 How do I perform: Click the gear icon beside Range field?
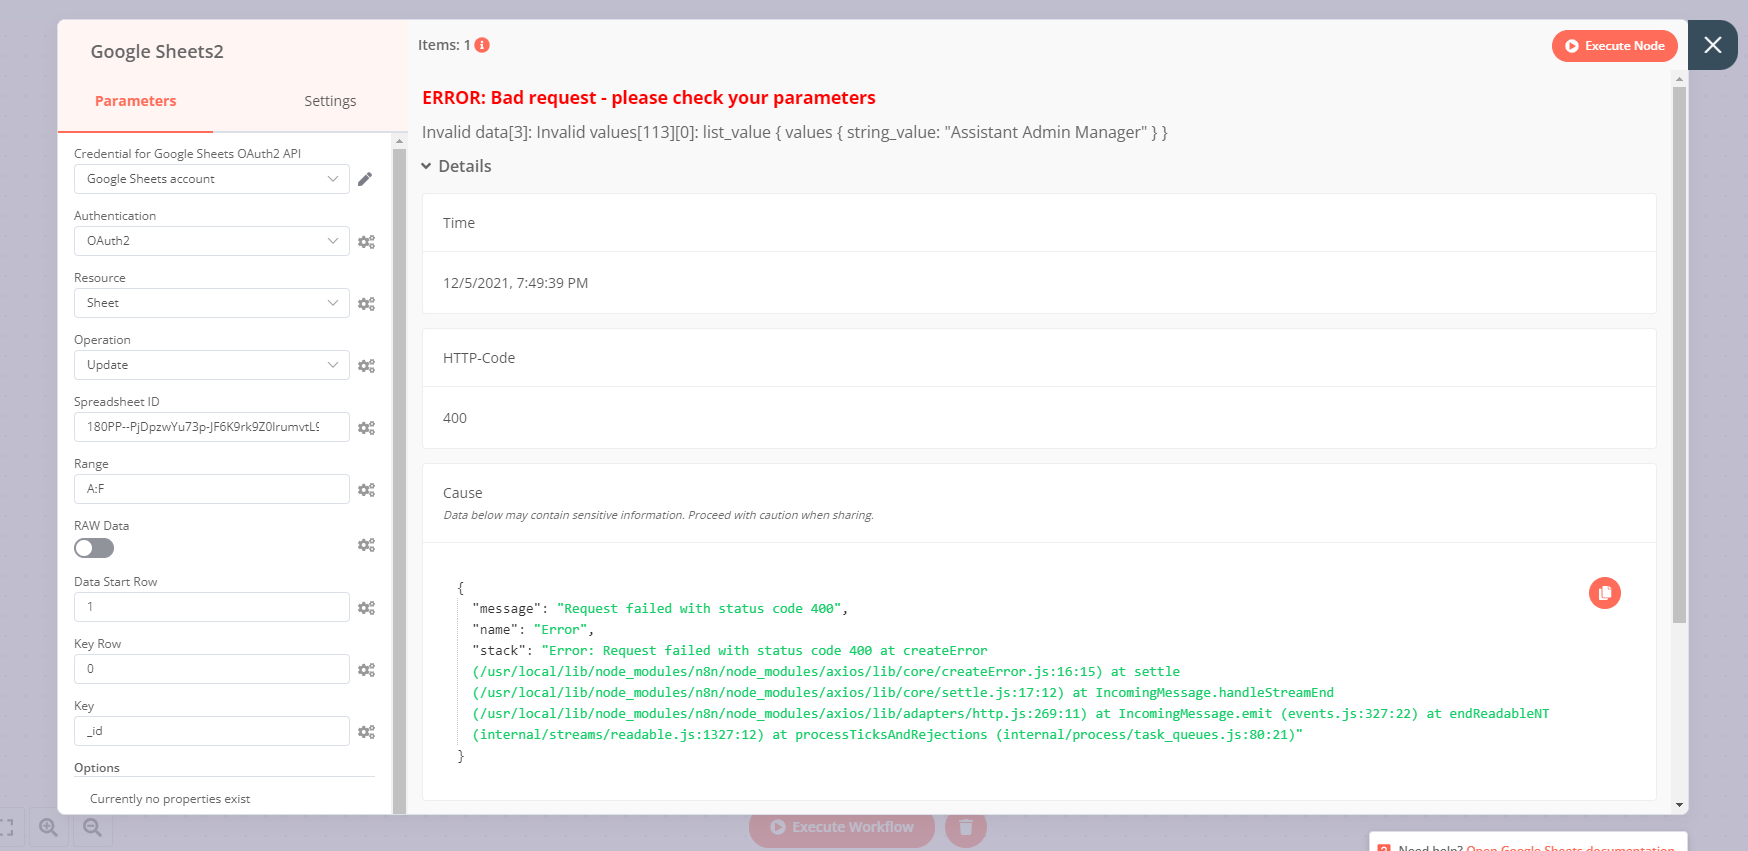click(x=366, y=490)
